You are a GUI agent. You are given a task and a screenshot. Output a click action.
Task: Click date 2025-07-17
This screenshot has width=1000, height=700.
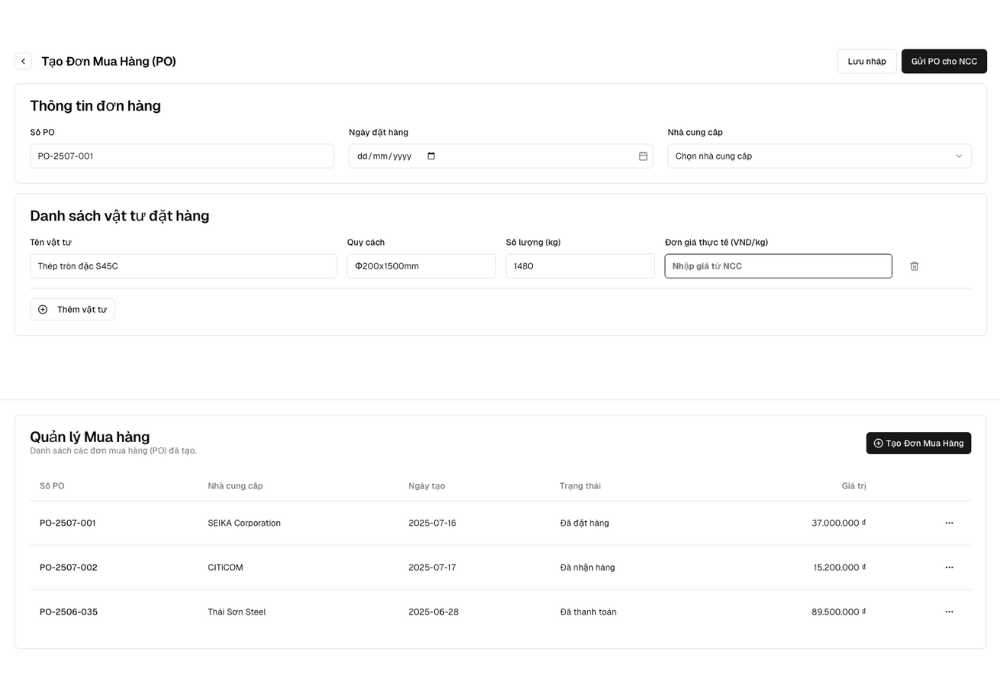point(432,567)
